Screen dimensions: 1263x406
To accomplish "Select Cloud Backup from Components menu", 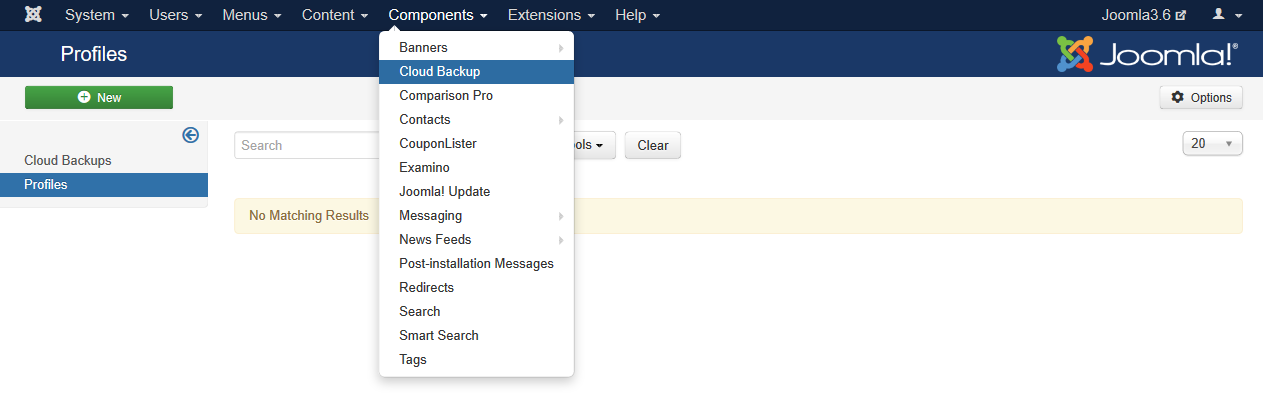I will [x=440, y=72].
